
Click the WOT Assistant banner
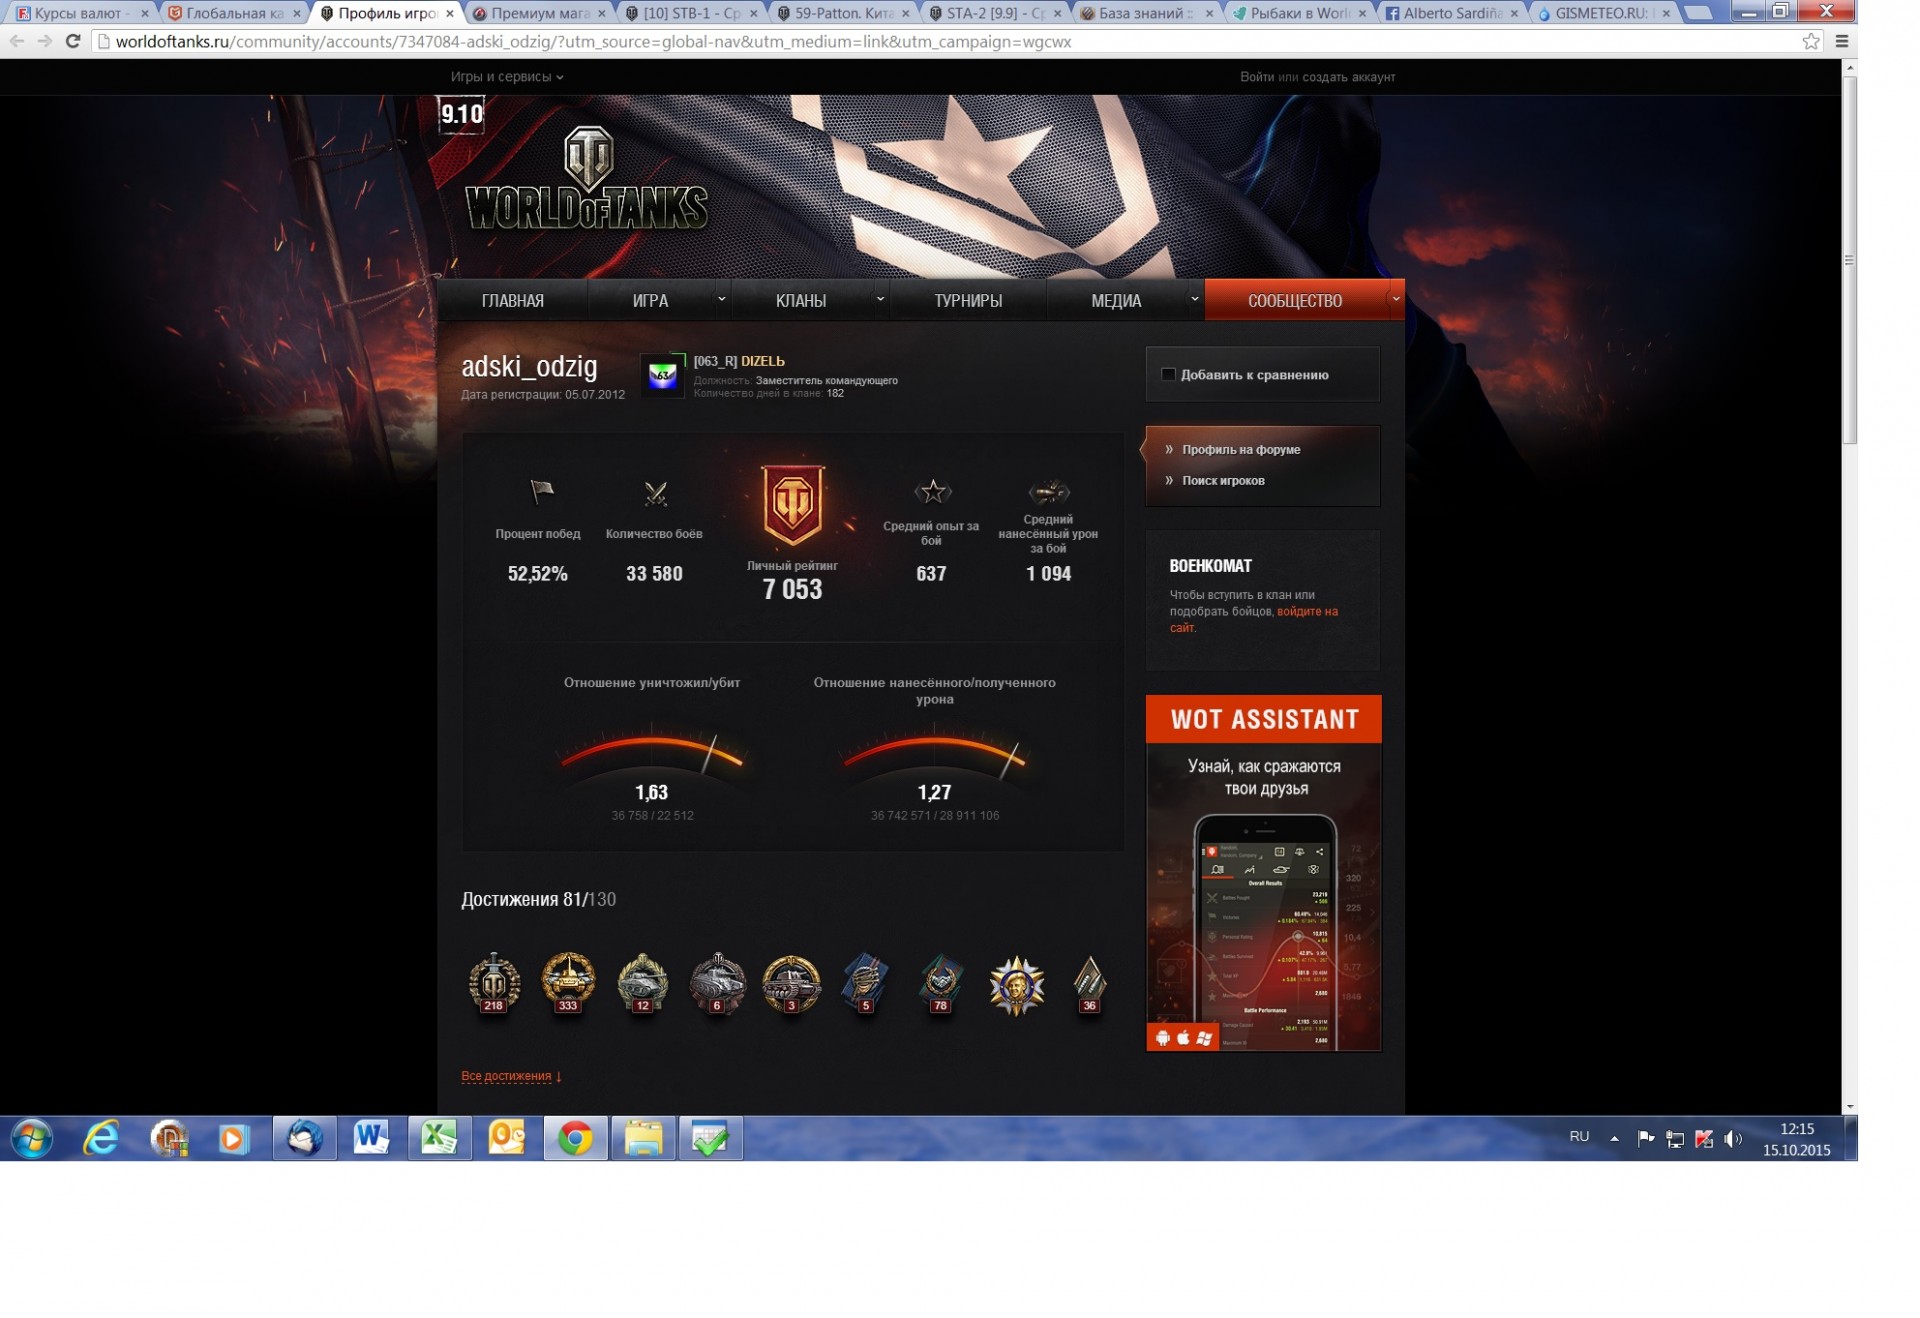pyautogui.click(x=1263, y=872)
